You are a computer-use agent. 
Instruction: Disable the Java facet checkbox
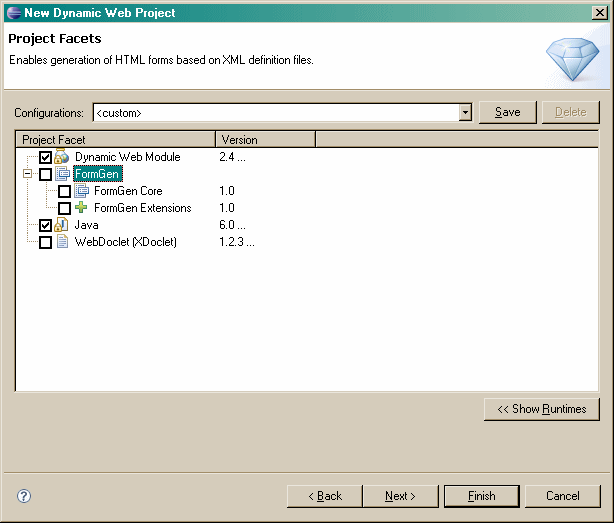tap(45, 226)
